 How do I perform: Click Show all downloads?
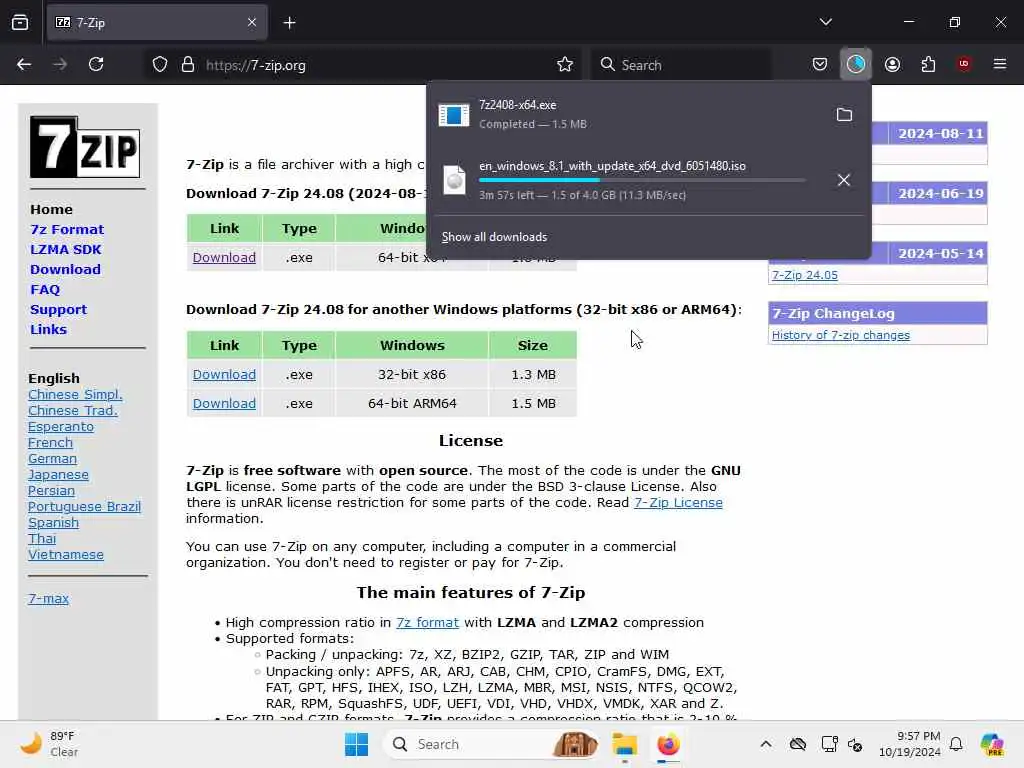pos(494,237)
